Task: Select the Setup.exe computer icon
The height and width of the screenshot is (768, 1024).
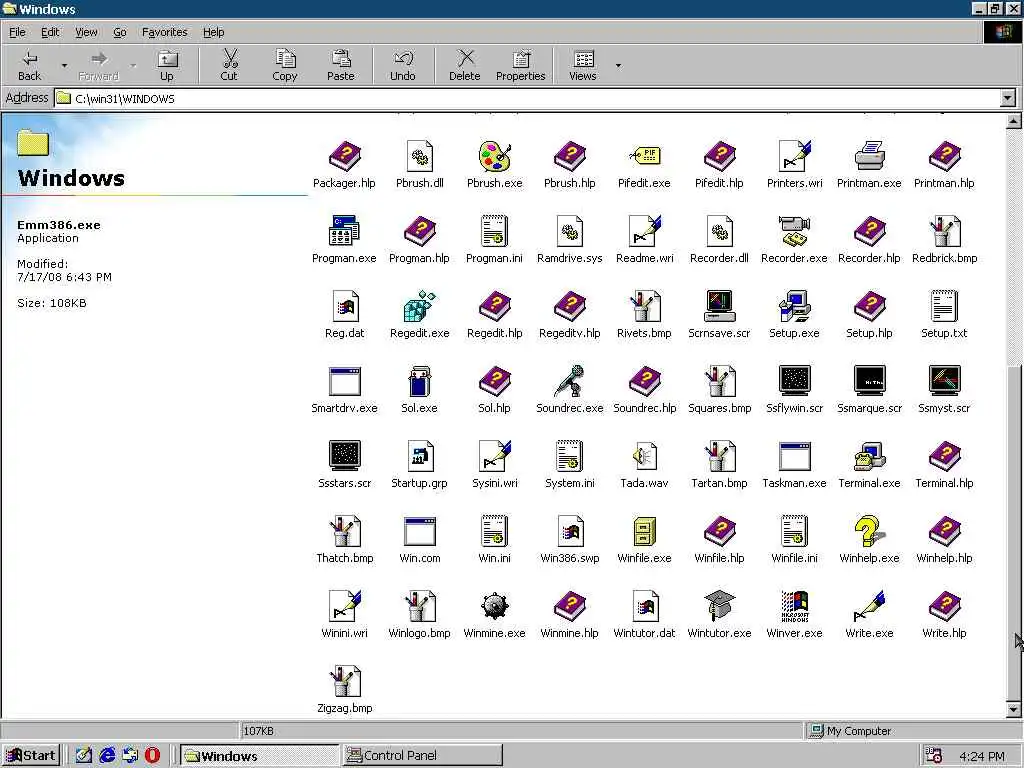Action: (794, 306)
